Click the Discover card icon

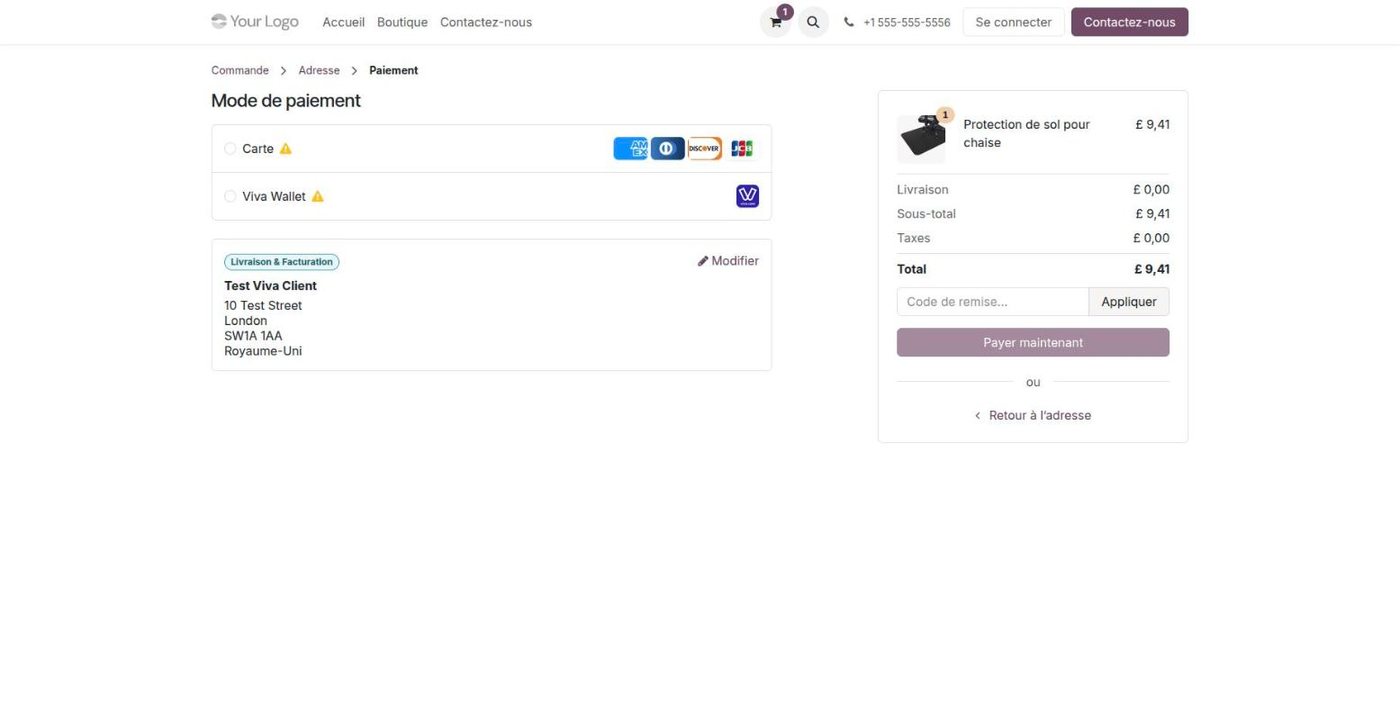[x=705, y=148]
